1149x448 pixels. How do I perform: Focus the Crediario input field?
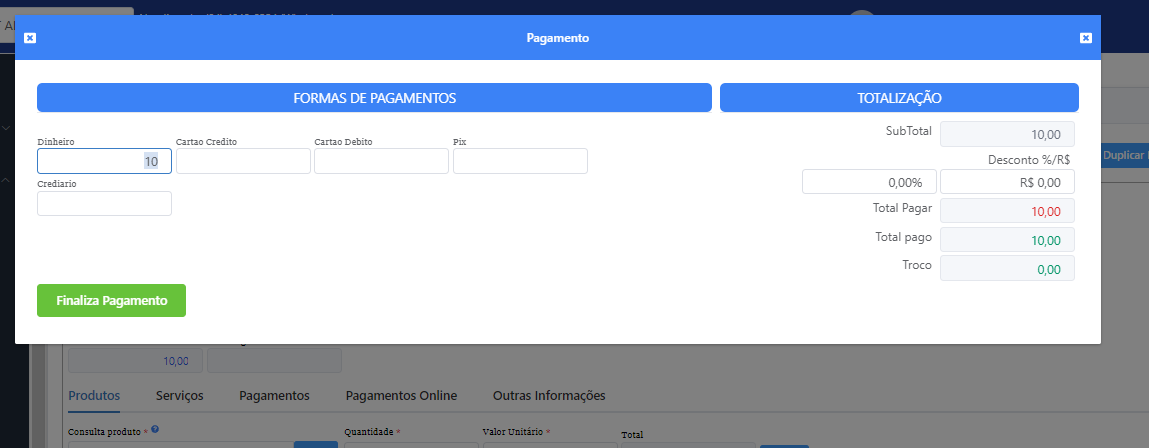pos(104,204)
